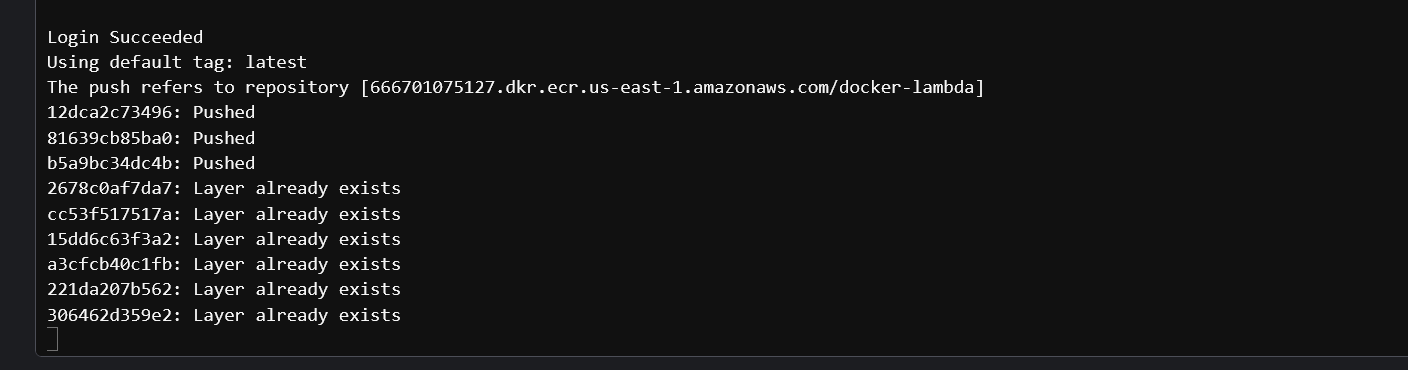1408x370 pixels.
Task: Click 'Layer already exists' beside 2678c0af7da7
Action: 297,188
